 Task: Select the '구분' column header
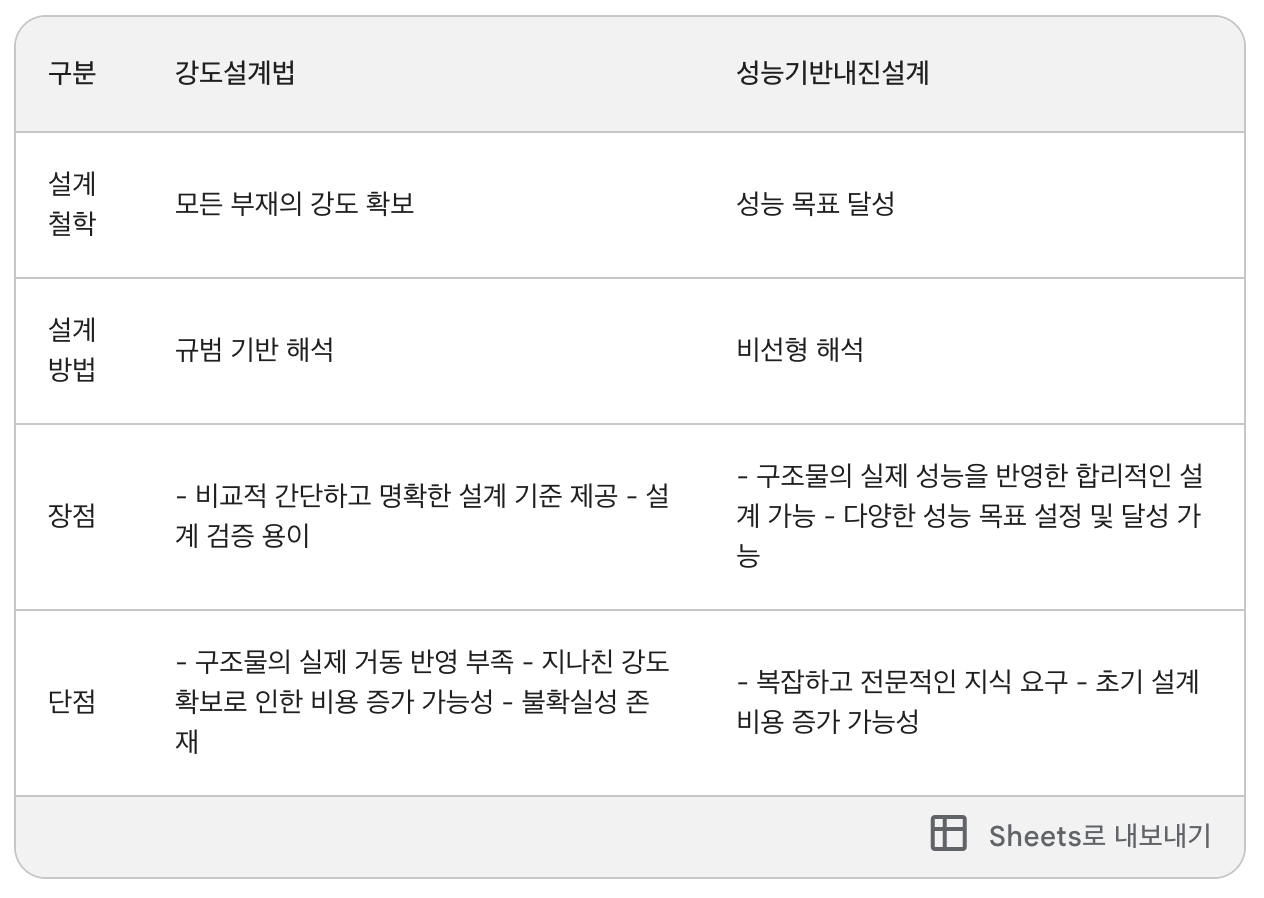[72, 73]
